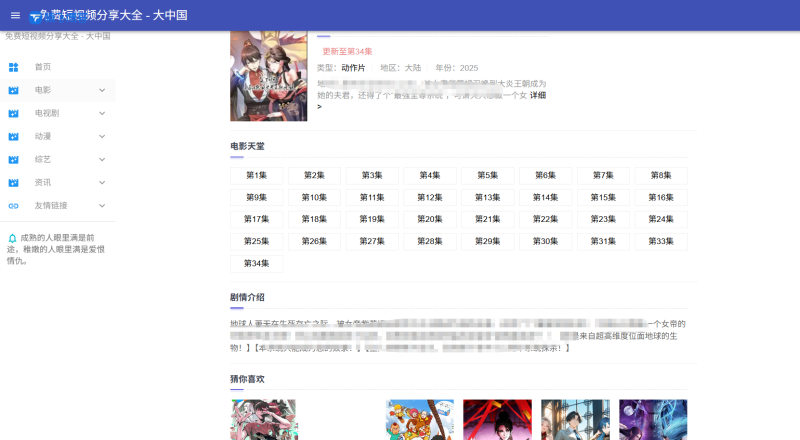
Task: Open the red-background recommended thumbnail
Action: click(497, 420)
